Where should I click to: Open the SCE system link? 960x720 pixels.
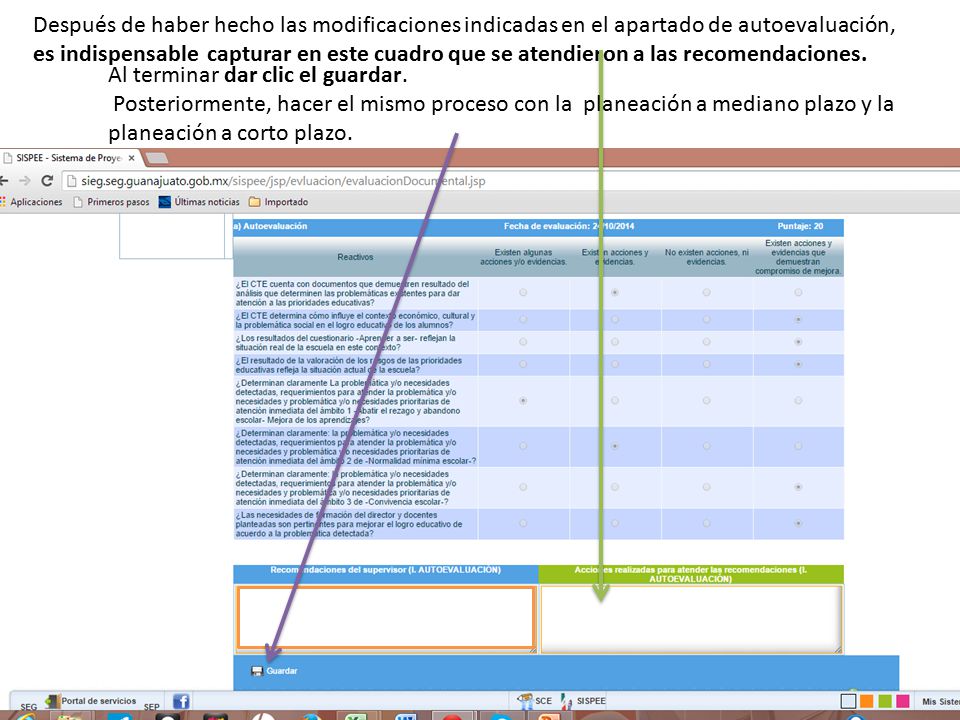(x=534, y=701)
